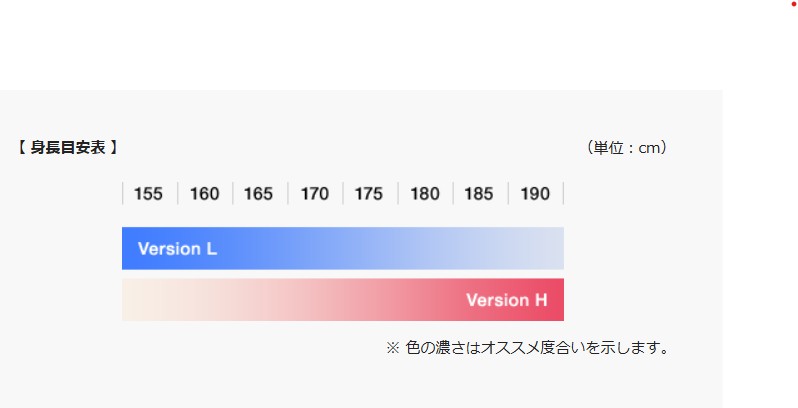Click the 165 height label
The height and width of the screenshot is (408, 798).
258,194
